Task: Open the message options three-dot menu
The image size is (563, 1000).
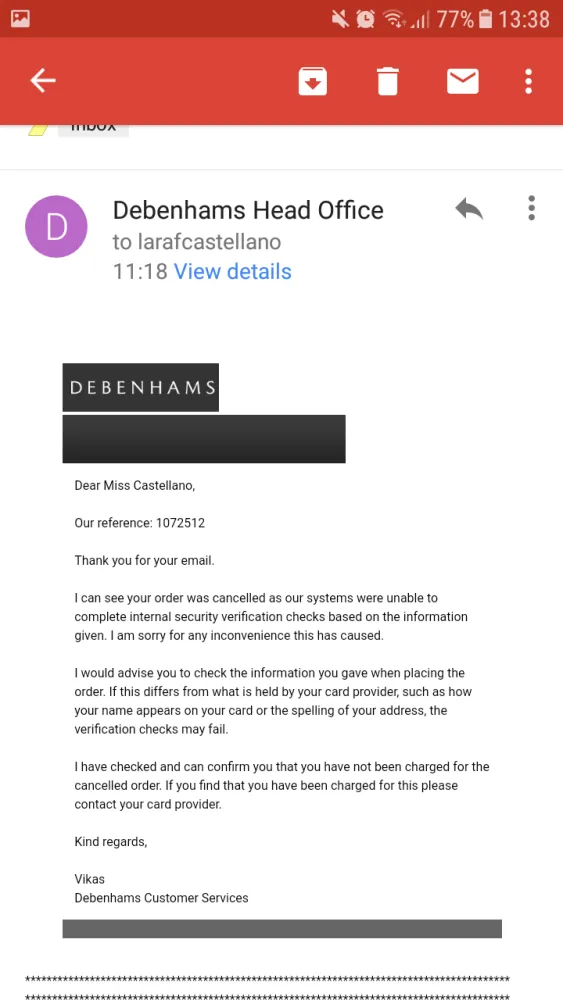Action: (531, 209)
